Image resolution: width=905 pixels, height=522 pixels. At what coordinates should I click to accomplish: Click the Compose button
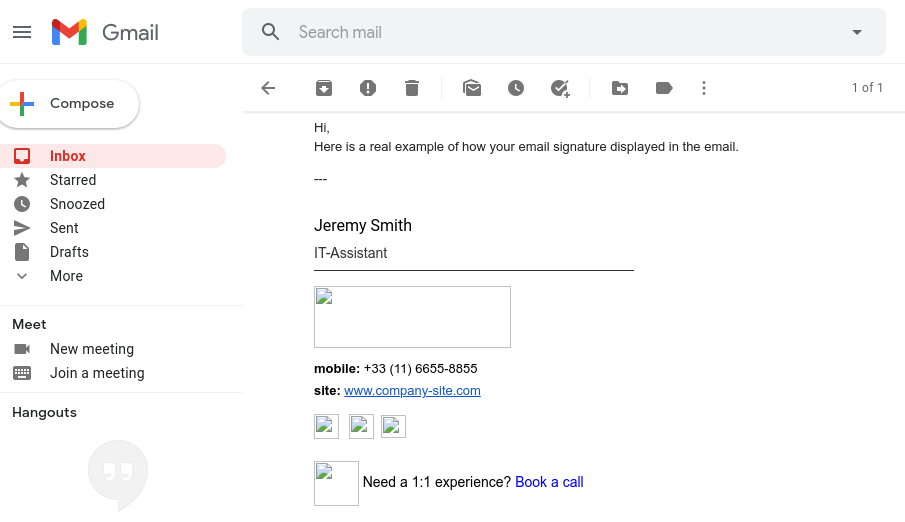(68, 104)
